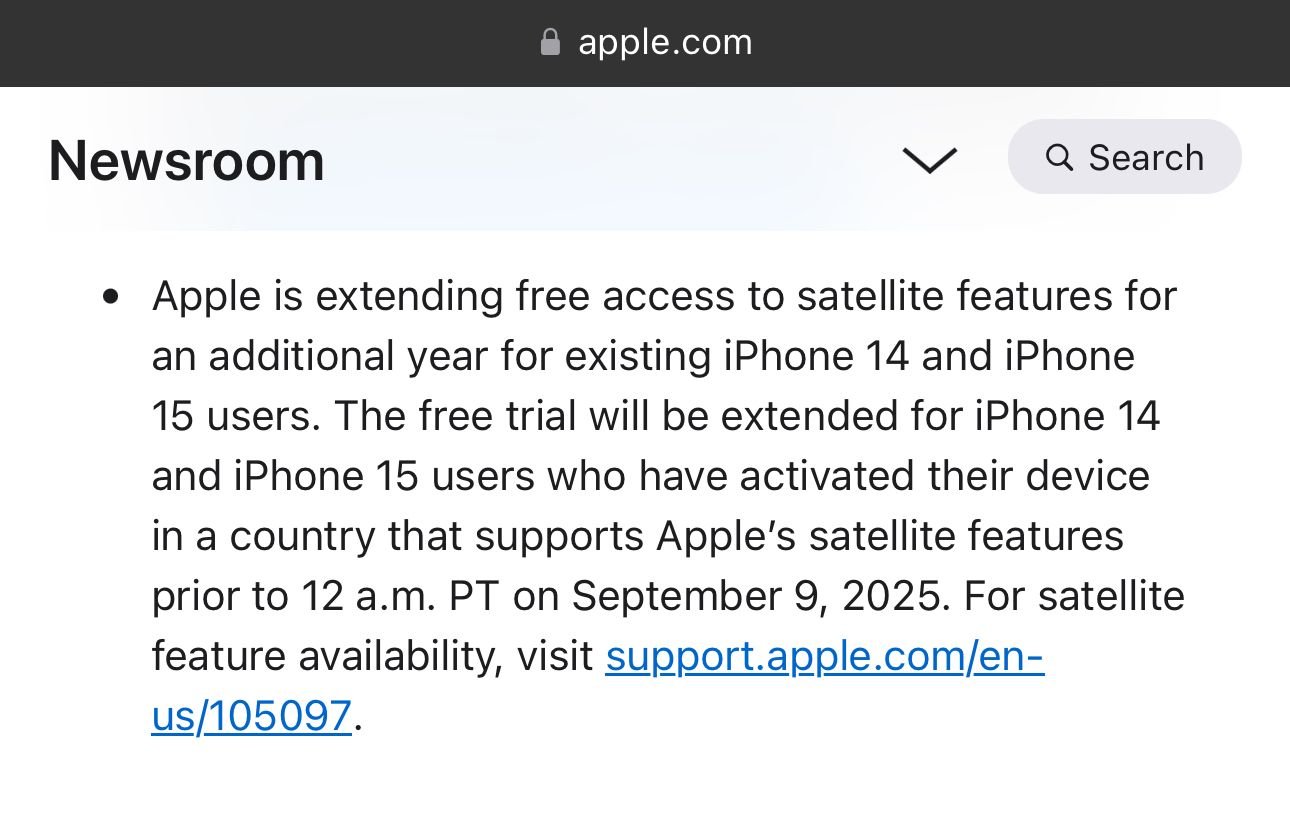Follow the us/105097 link portion
Viewport: 1290px width, 814px height.
point(252,716)
